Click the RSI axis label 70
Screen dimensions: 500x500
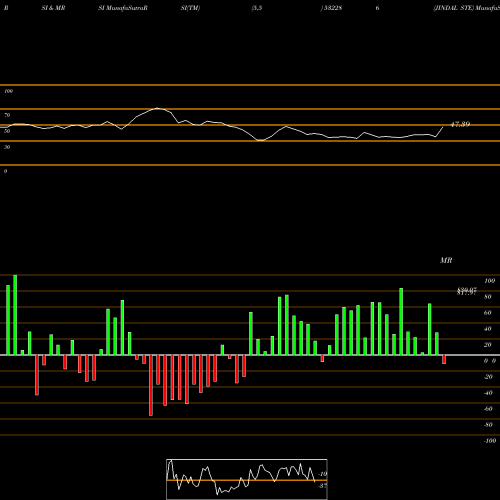[x=7, y=115]
